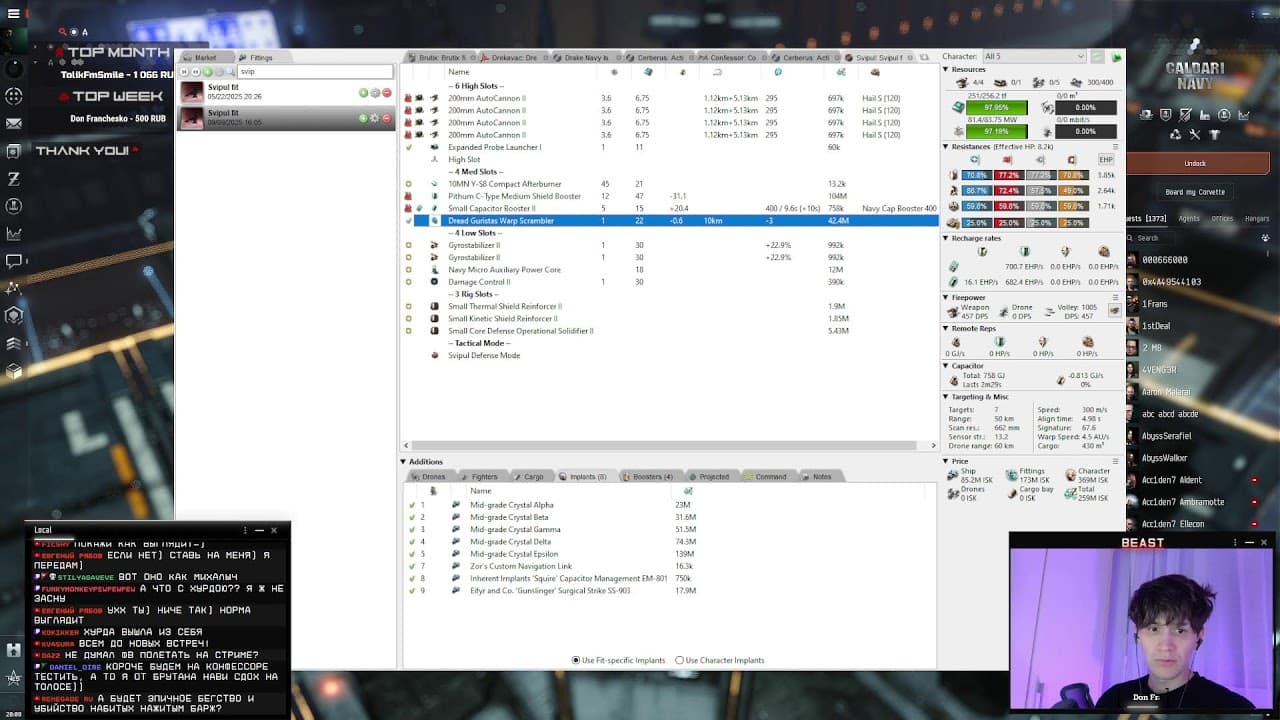
Task: Toggle Pithum C-Type Medium Shield Booster state
Action: coord(408,196)
